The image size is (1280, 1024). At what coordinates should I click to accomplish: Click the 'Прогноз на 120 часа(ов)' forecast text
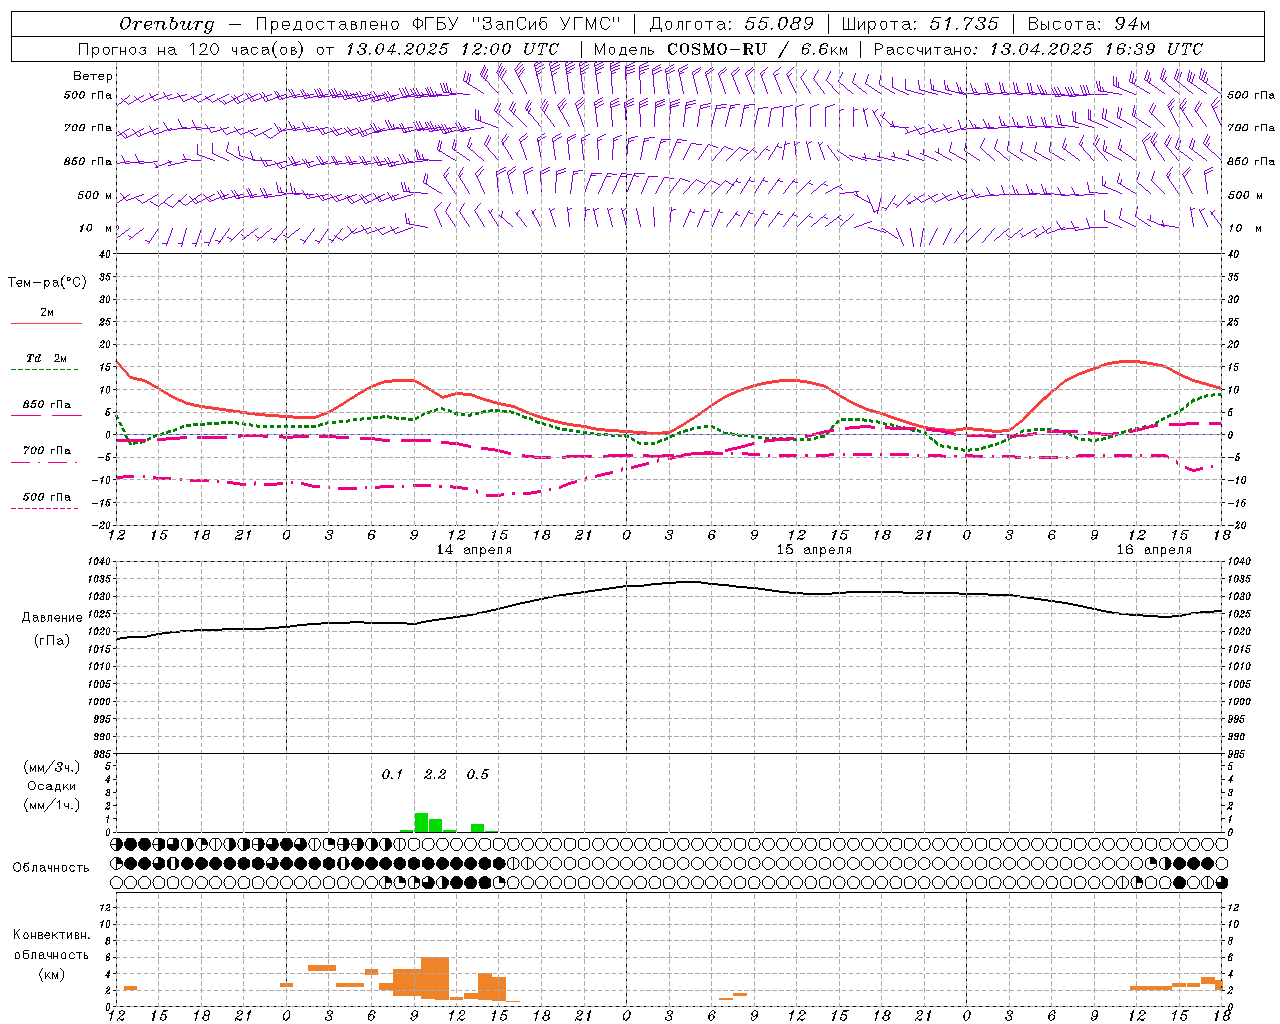tap(191, 49)
